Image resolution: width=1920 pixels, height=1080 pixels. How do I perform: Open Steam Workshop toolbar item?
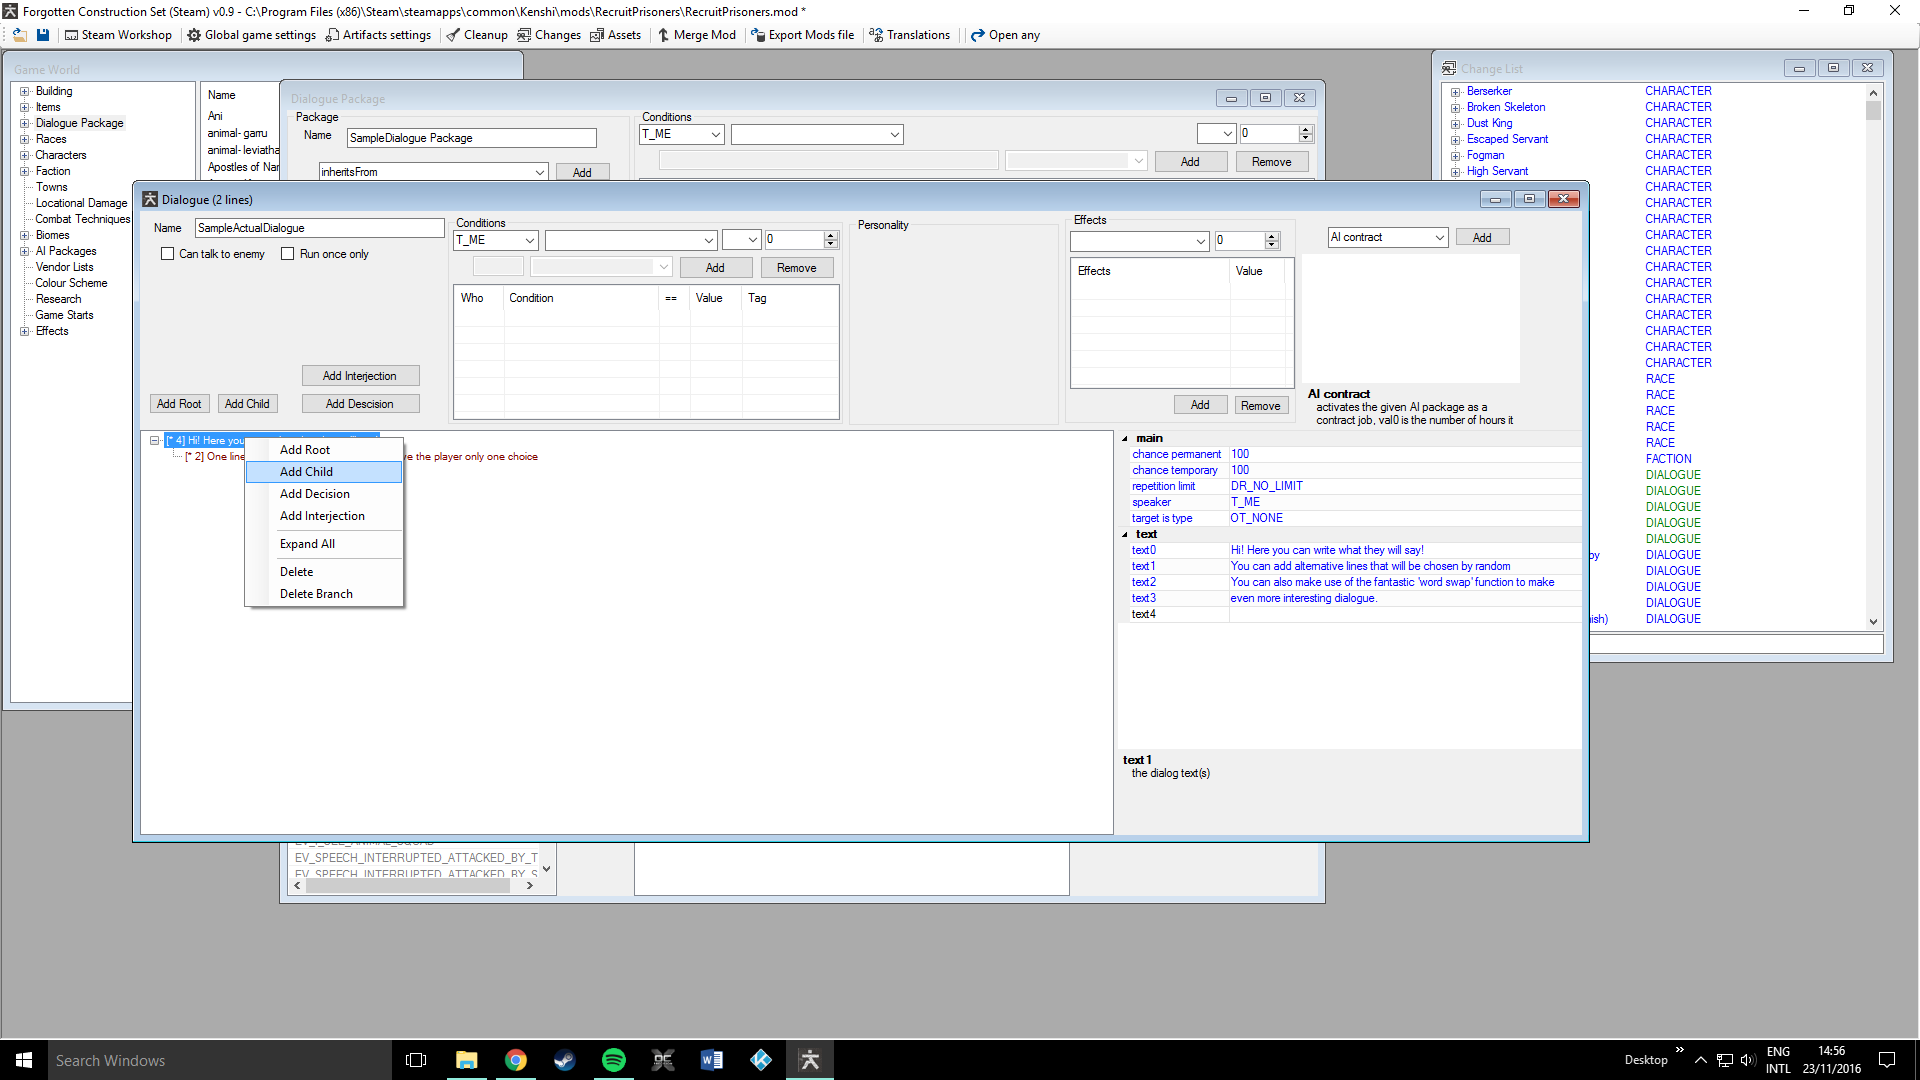point(118,35)
